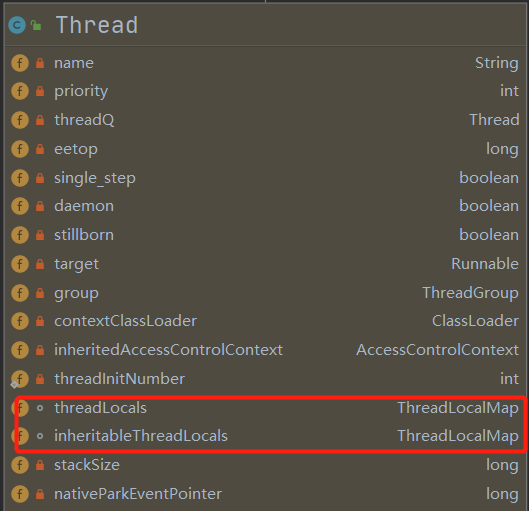The width and height of the screenshot is (529, 511).
Task: Click the field icon for target
Action: click(x=20, y=264)
